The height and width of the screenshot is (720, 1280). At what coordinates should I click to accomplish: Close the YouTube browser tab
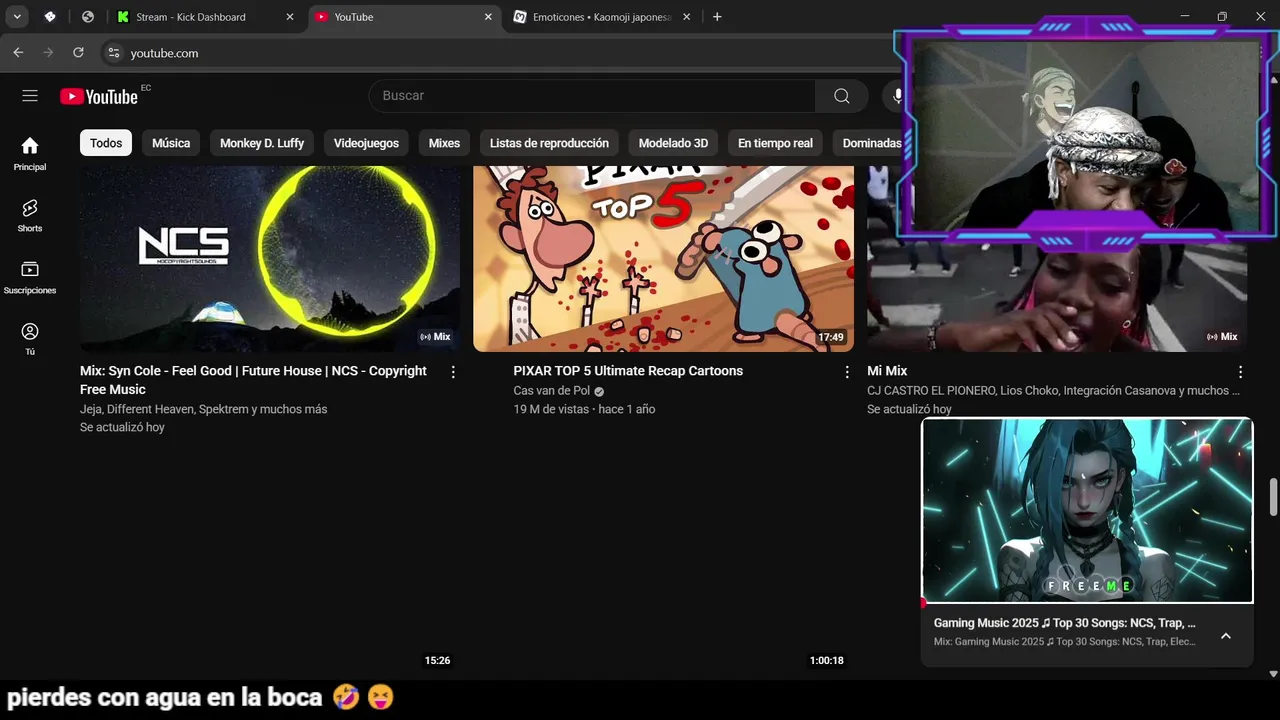click(x=488, y=17)
